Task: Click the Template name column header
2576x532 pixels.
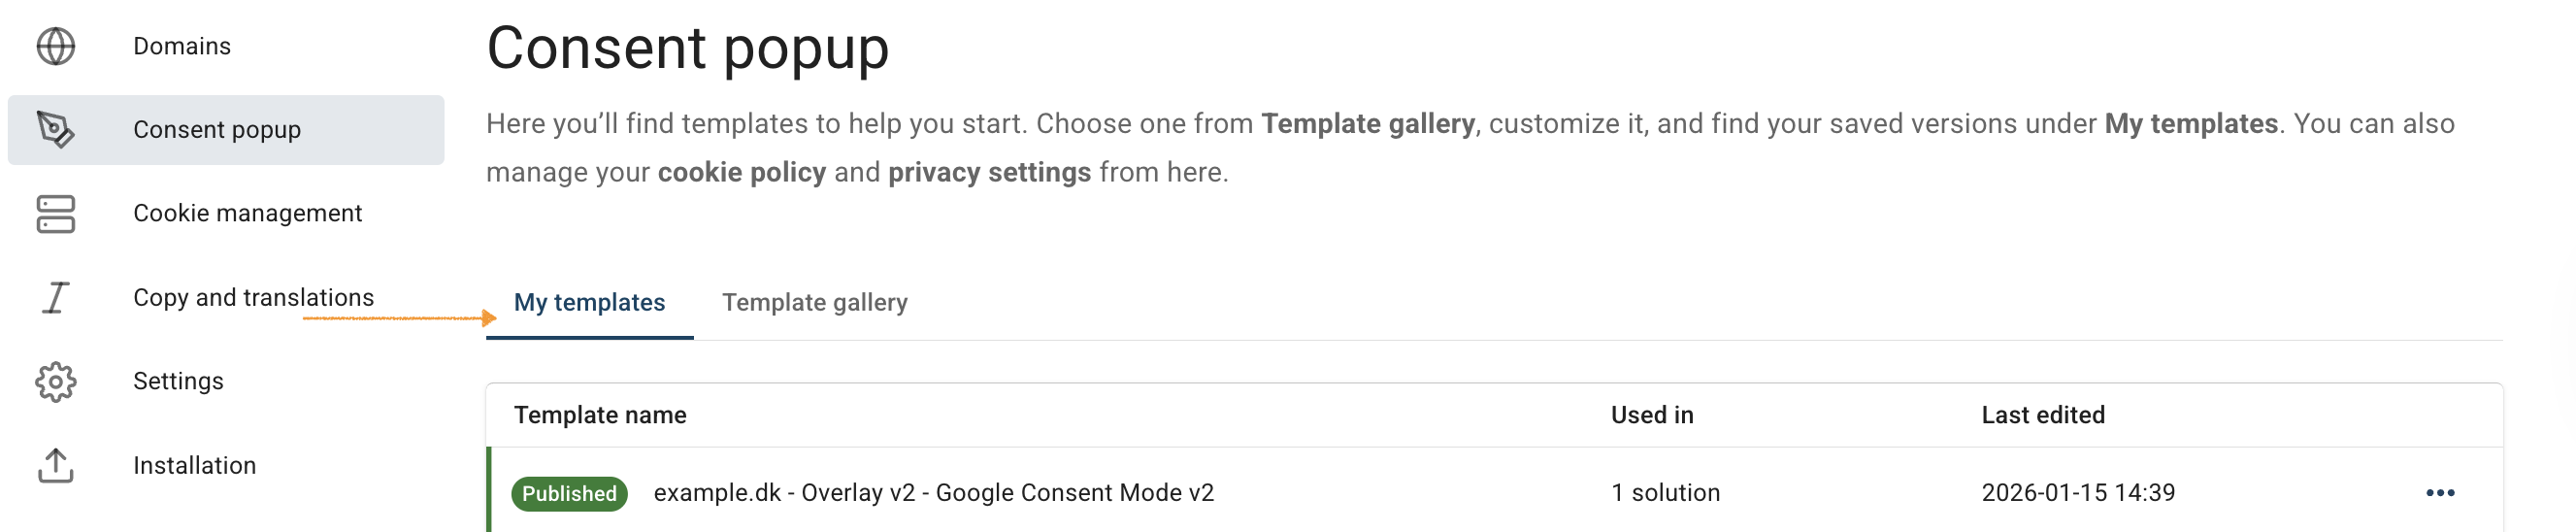Action: tap(600, 416)
